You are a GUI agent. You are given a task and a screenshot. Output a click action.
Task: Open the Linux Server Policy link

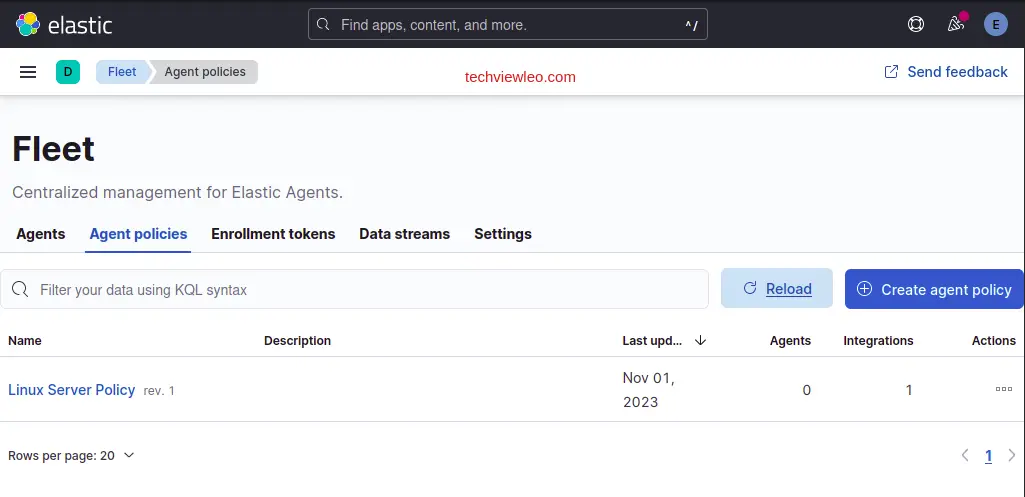coord(72,390)
